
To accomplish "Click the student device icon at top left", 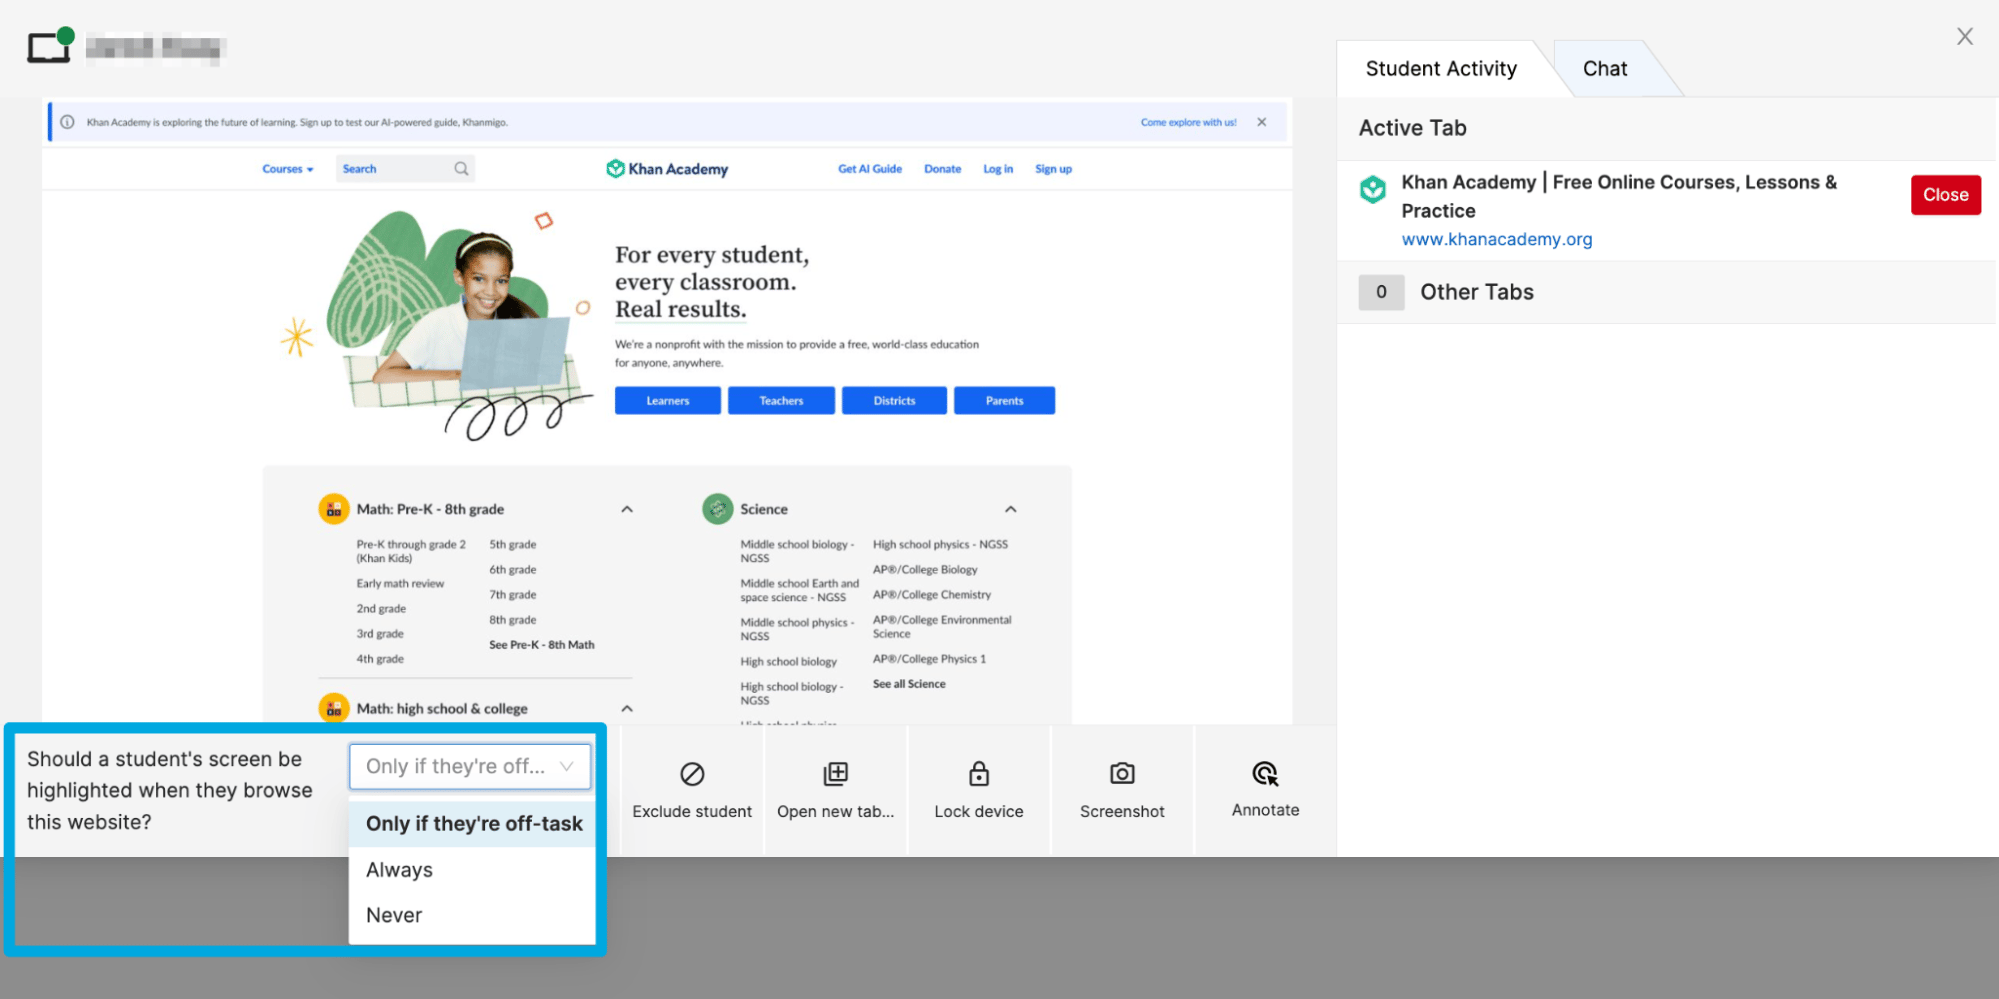I will coord(50,46).
